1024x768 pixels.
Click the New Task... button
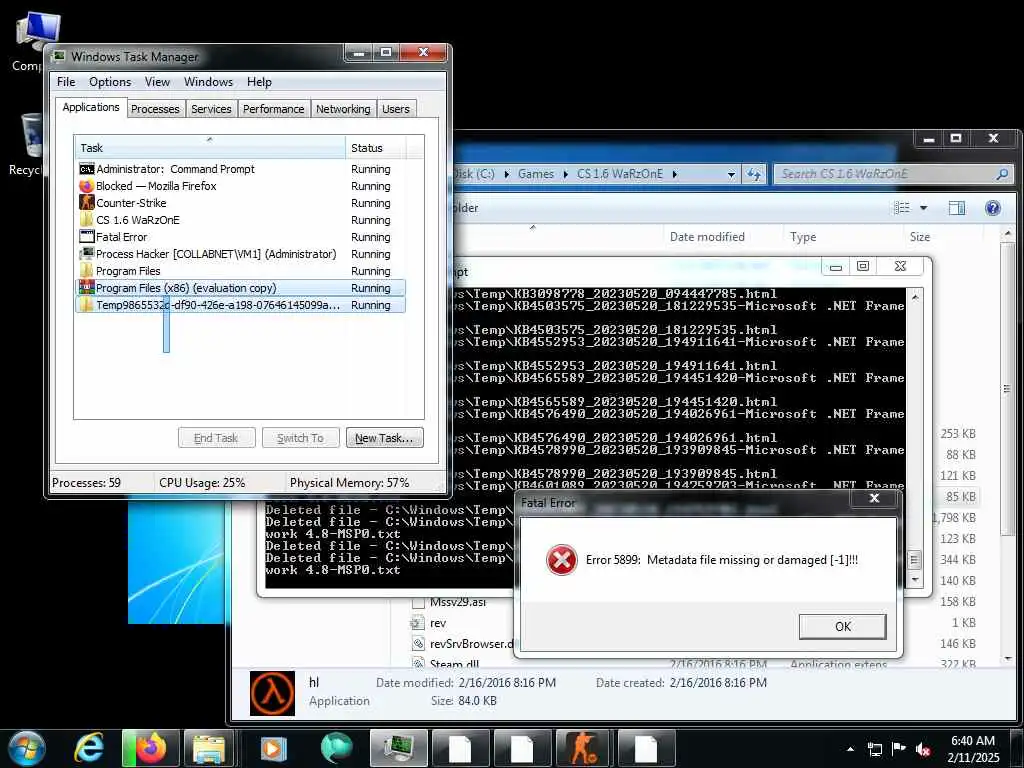point(385,438)
